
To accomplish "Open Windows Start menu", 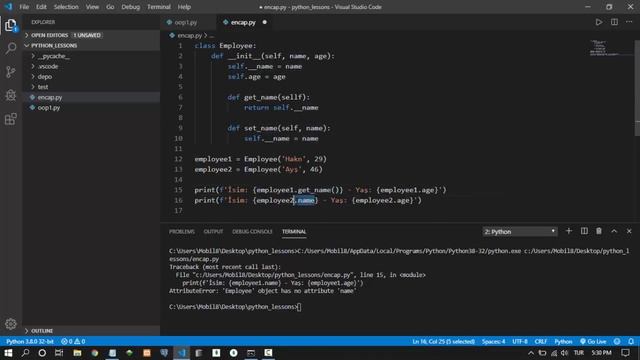I will click(8, 353).
